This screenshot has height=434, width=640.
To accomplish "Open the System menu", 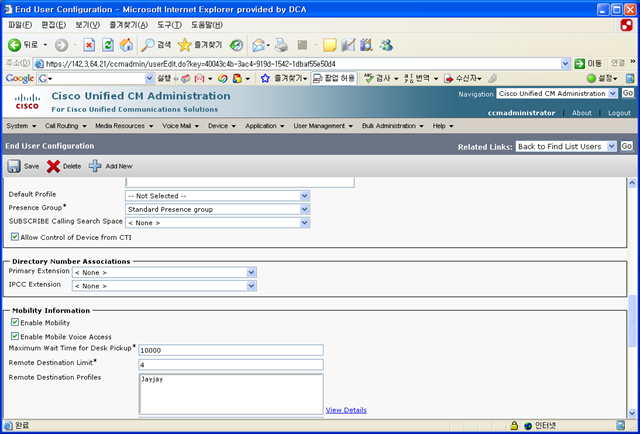I will 21,126.
